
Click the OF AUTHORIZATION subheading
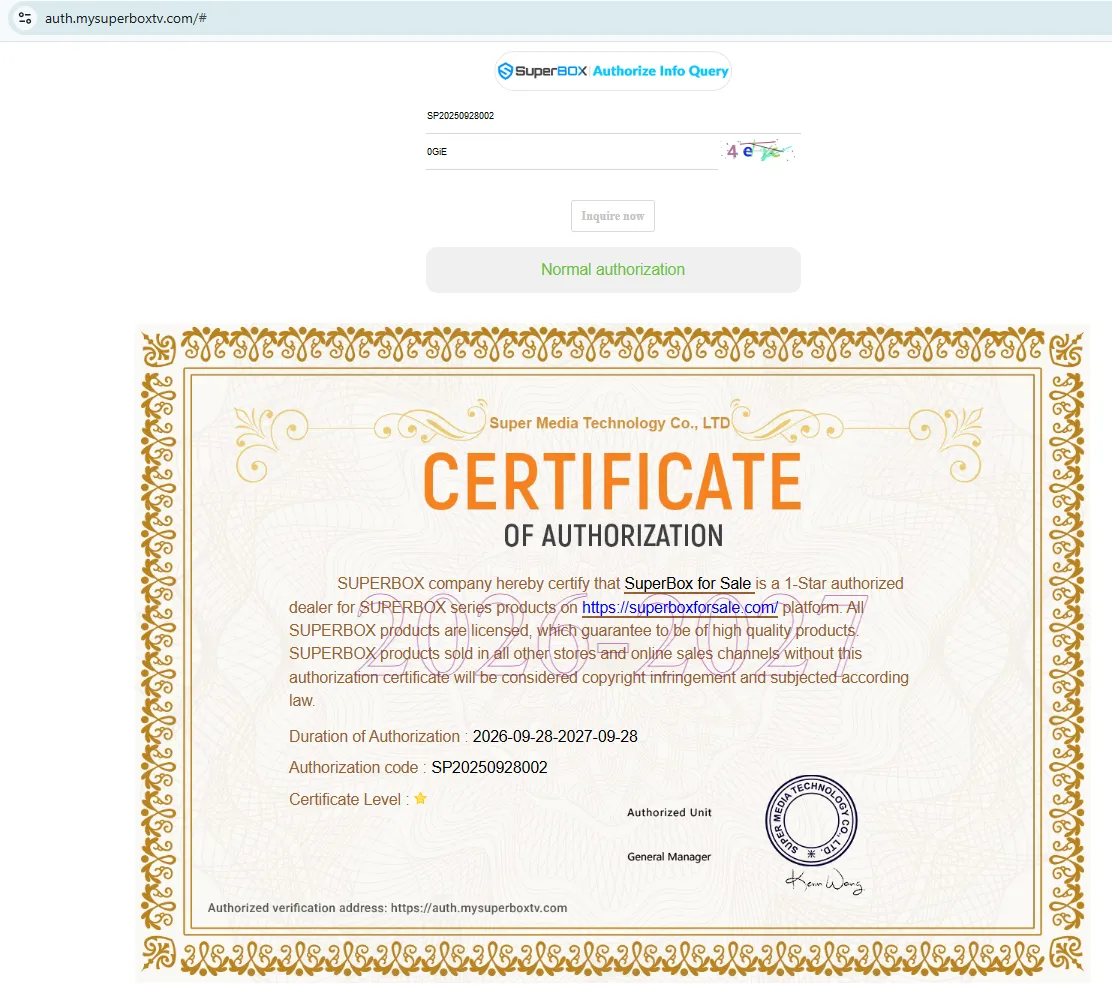coord(613,536)
